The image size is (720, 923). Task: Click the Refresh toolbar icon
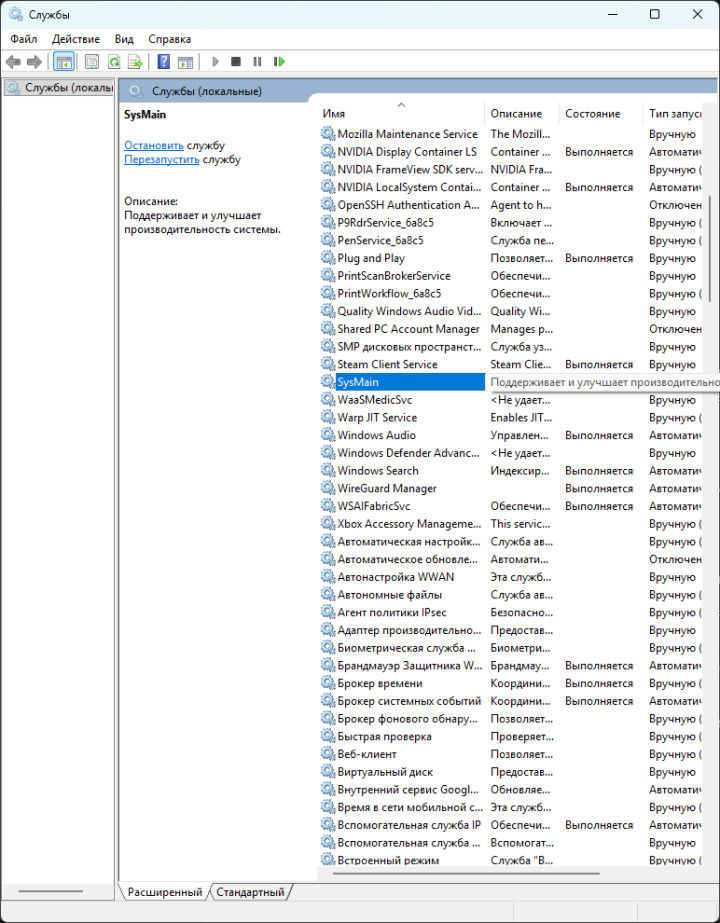click(114, 62)
